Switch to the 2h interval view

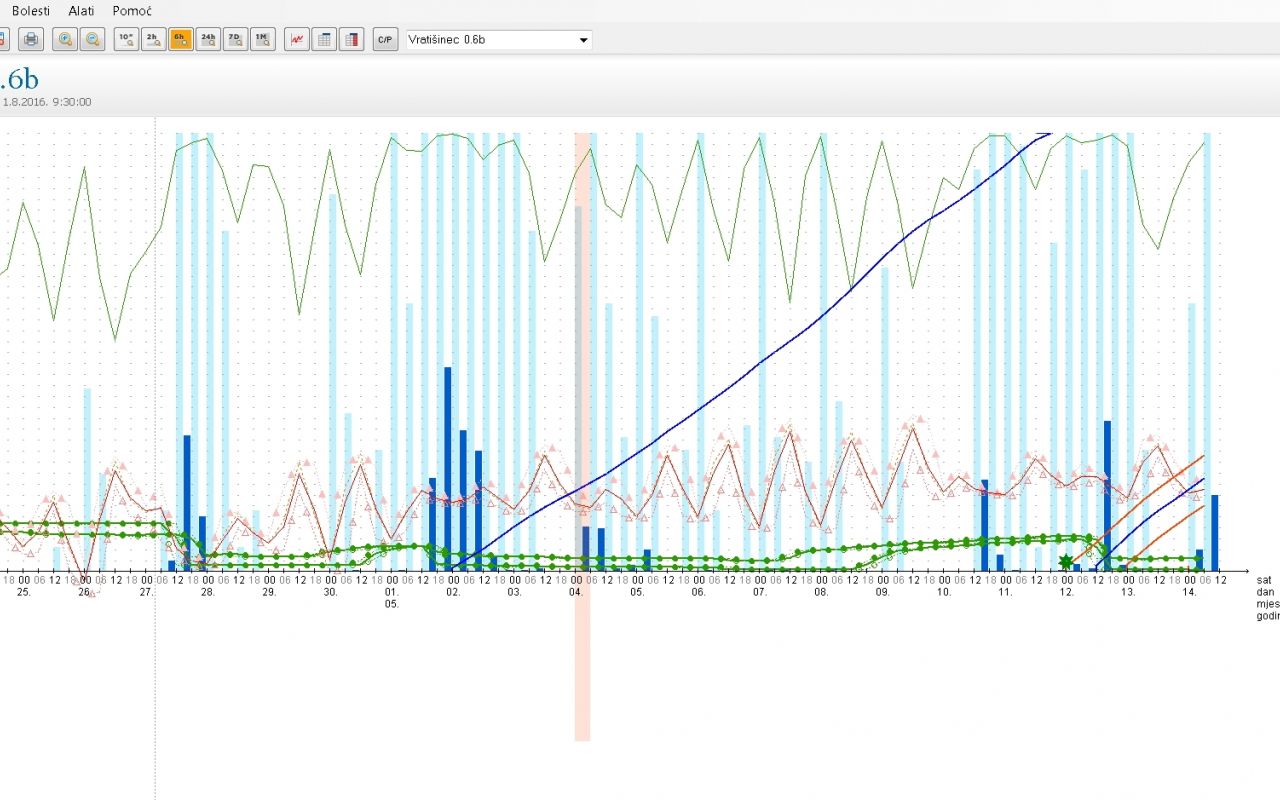pyautogui.click(x=153, y=40)
